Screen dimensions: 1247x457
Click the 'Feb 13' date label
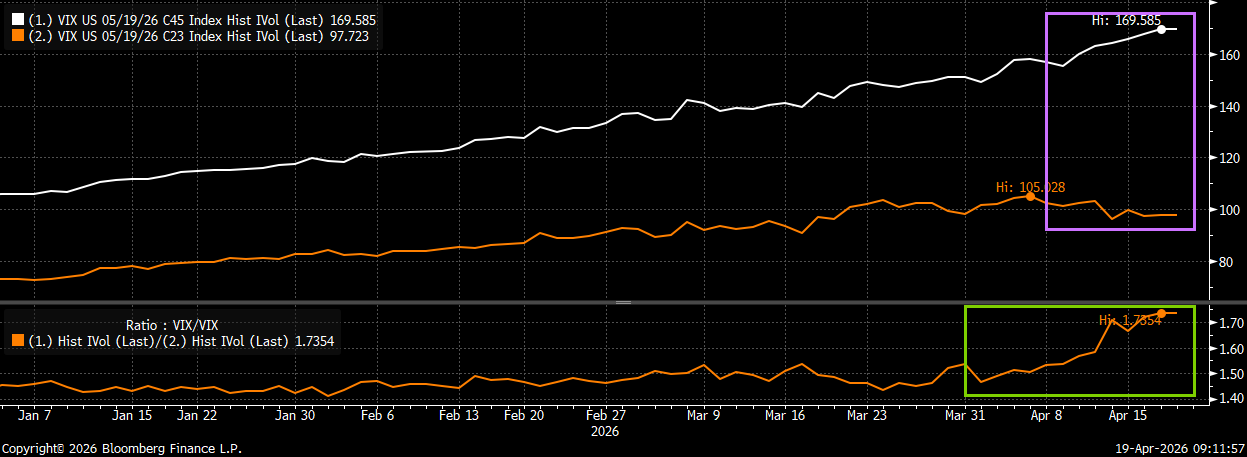click(x=459, y=415)
